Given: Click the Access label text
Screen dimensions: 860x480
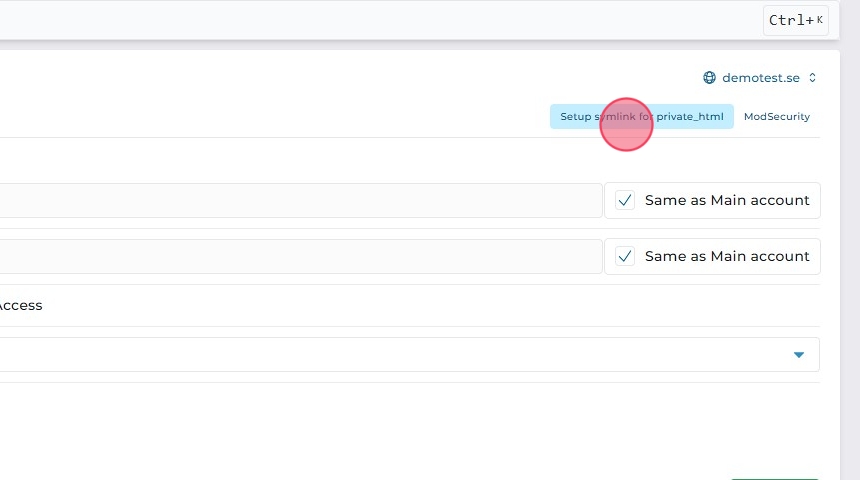Looking at the screenshot, I should [21, 306].
